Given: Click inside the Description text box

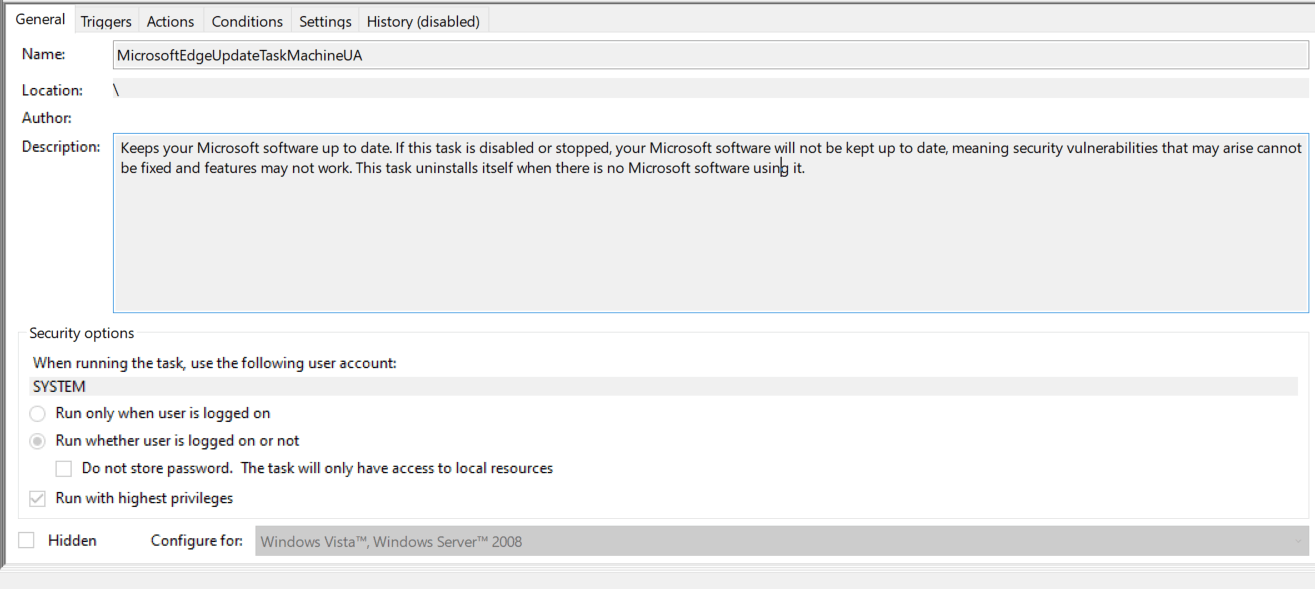Looking at the screenshot, I should 711,222.
